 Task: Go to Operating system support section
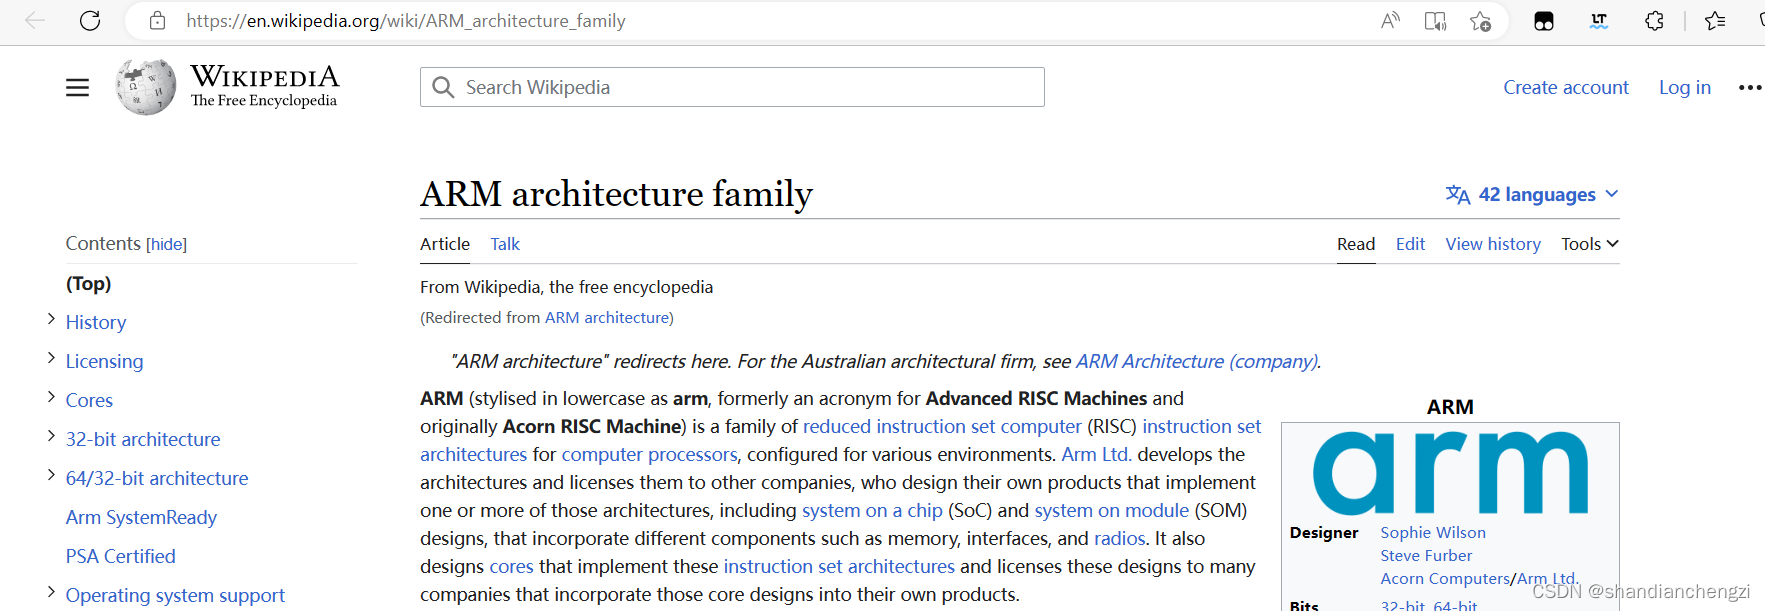click(175, 595)
